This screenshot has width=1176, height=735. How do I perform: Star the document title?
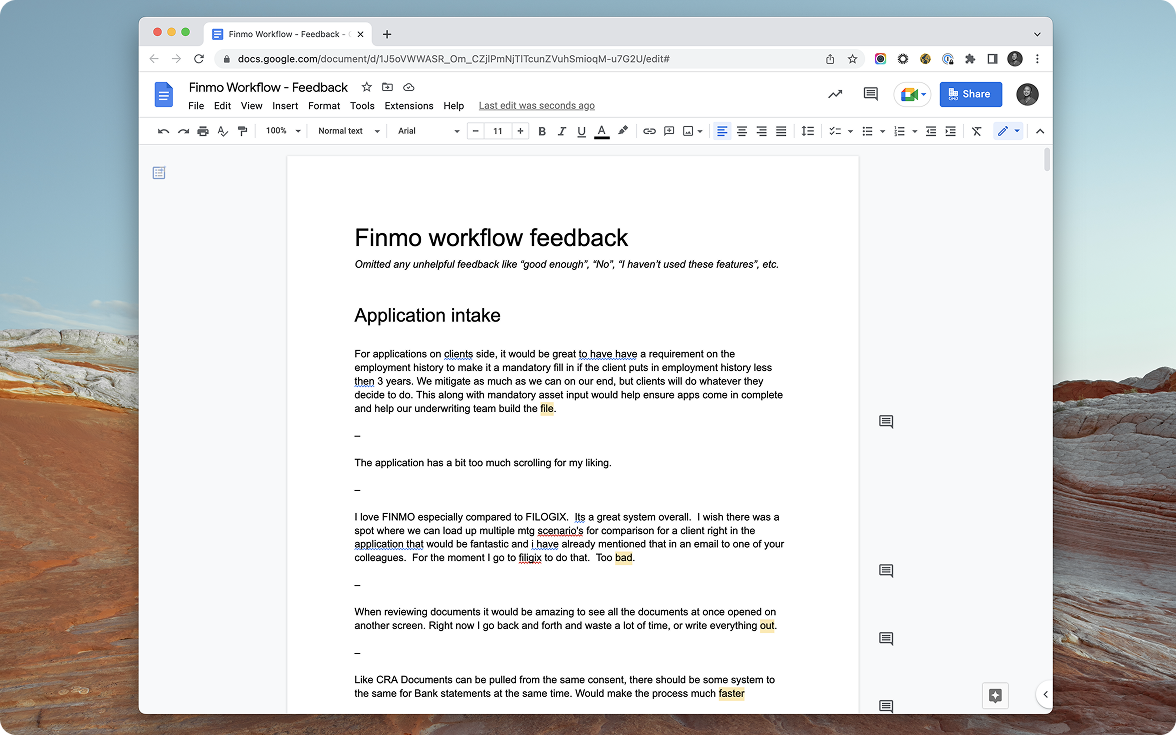[x=367, y=87]
